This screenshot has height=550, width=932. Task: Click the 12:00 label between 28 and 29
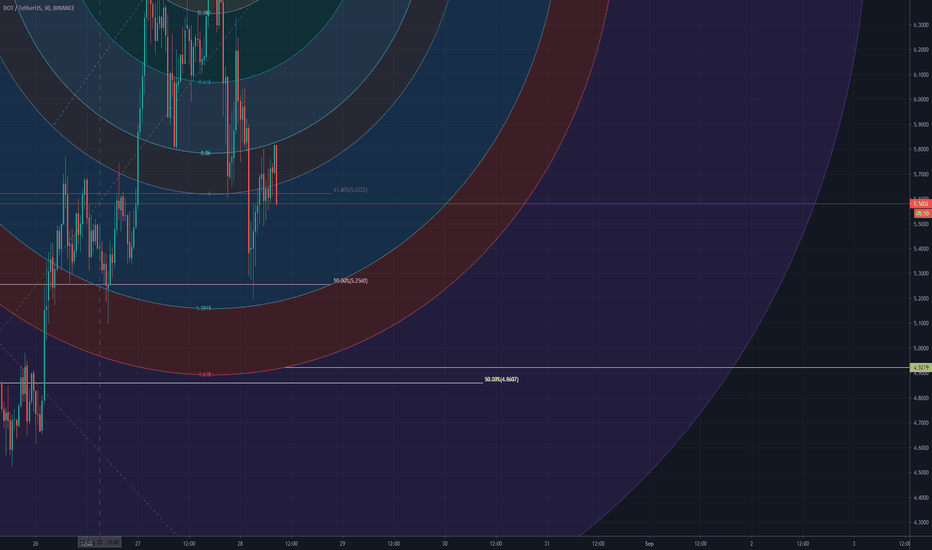tap(291, 543)
